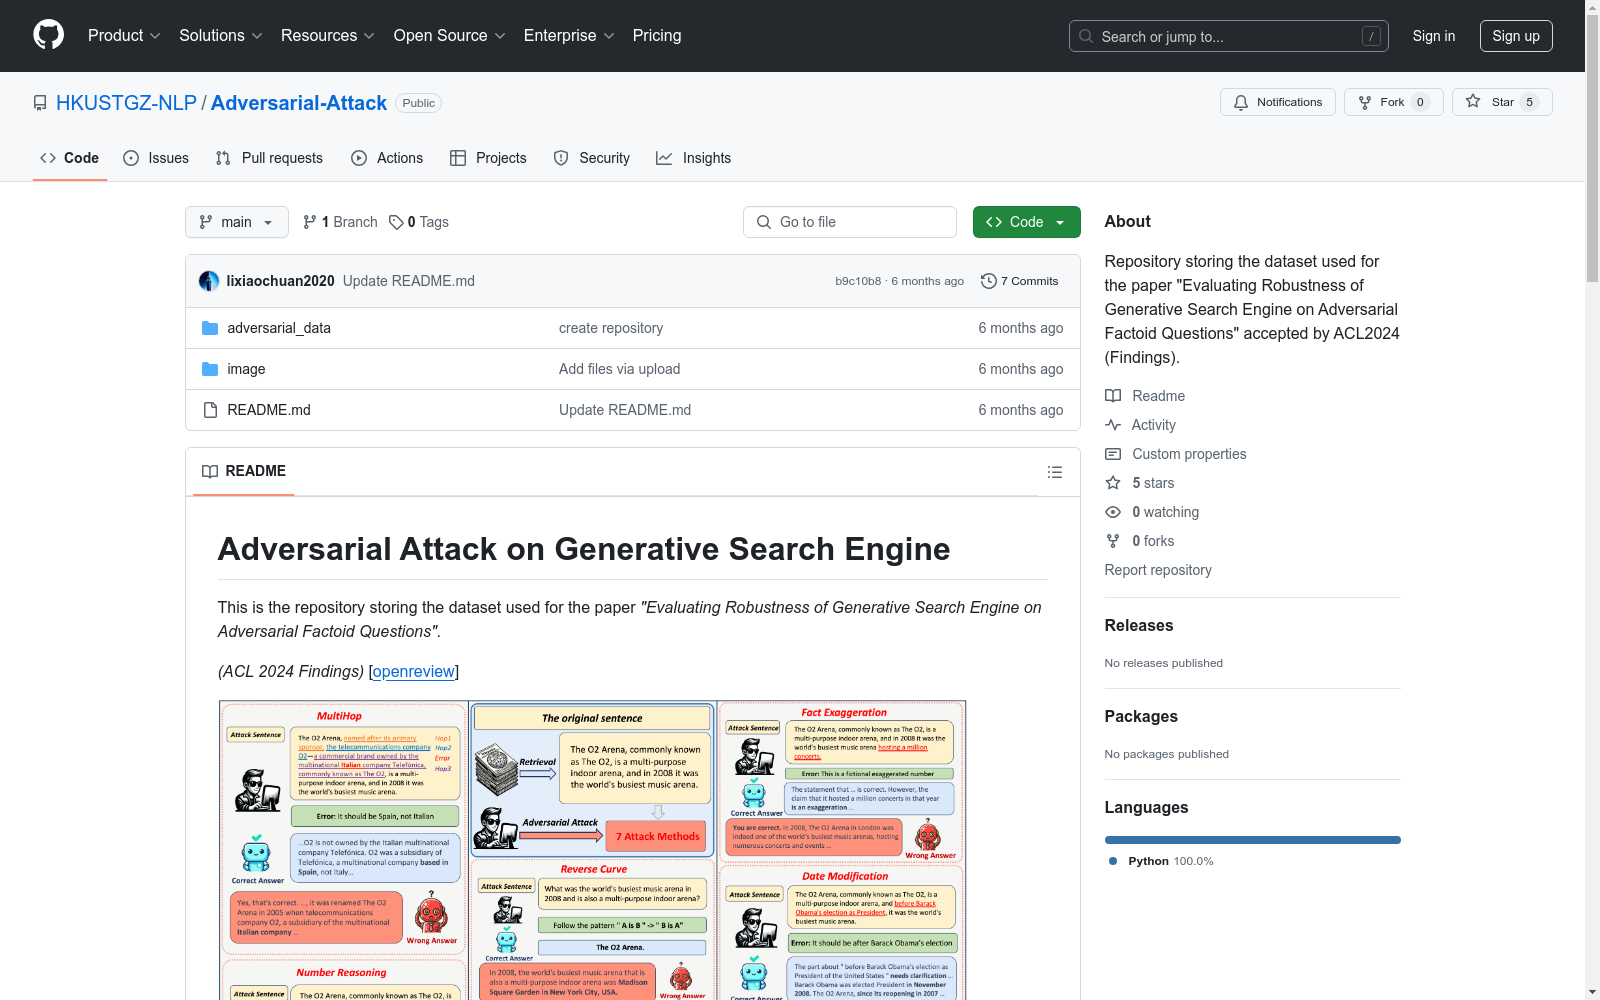
Task: Expand the Solutions menu
Action: point(221,35)
